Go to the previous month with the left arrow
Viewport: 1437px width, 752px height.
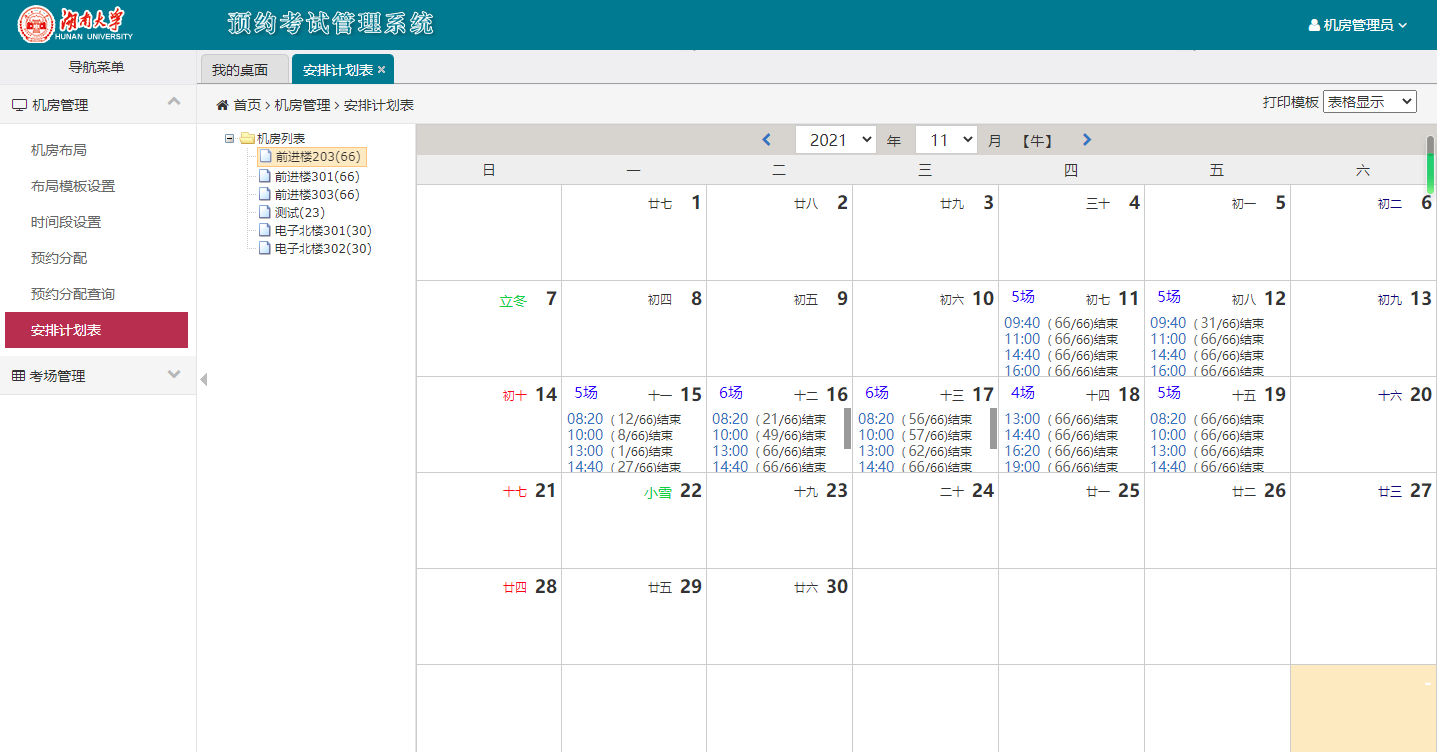coord(766,140)
